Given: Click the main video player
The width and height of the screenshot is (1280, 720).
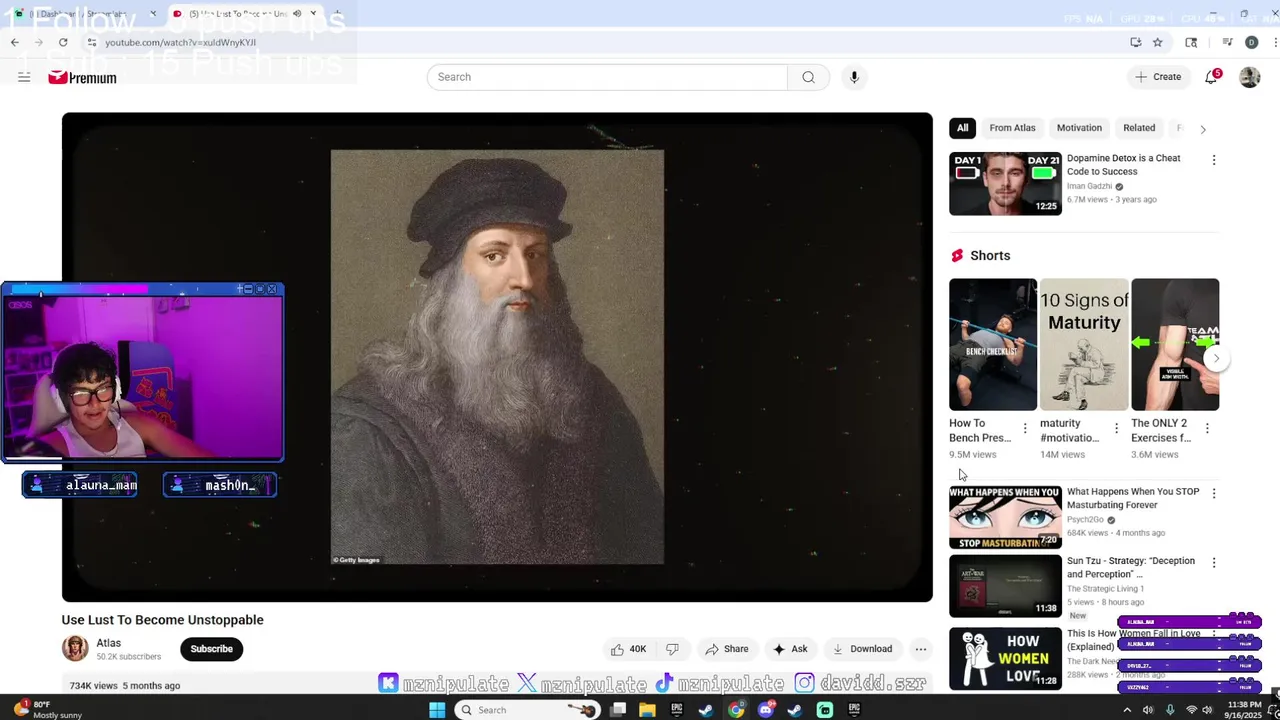Looking at the screenshot, I should pos(497,357).
